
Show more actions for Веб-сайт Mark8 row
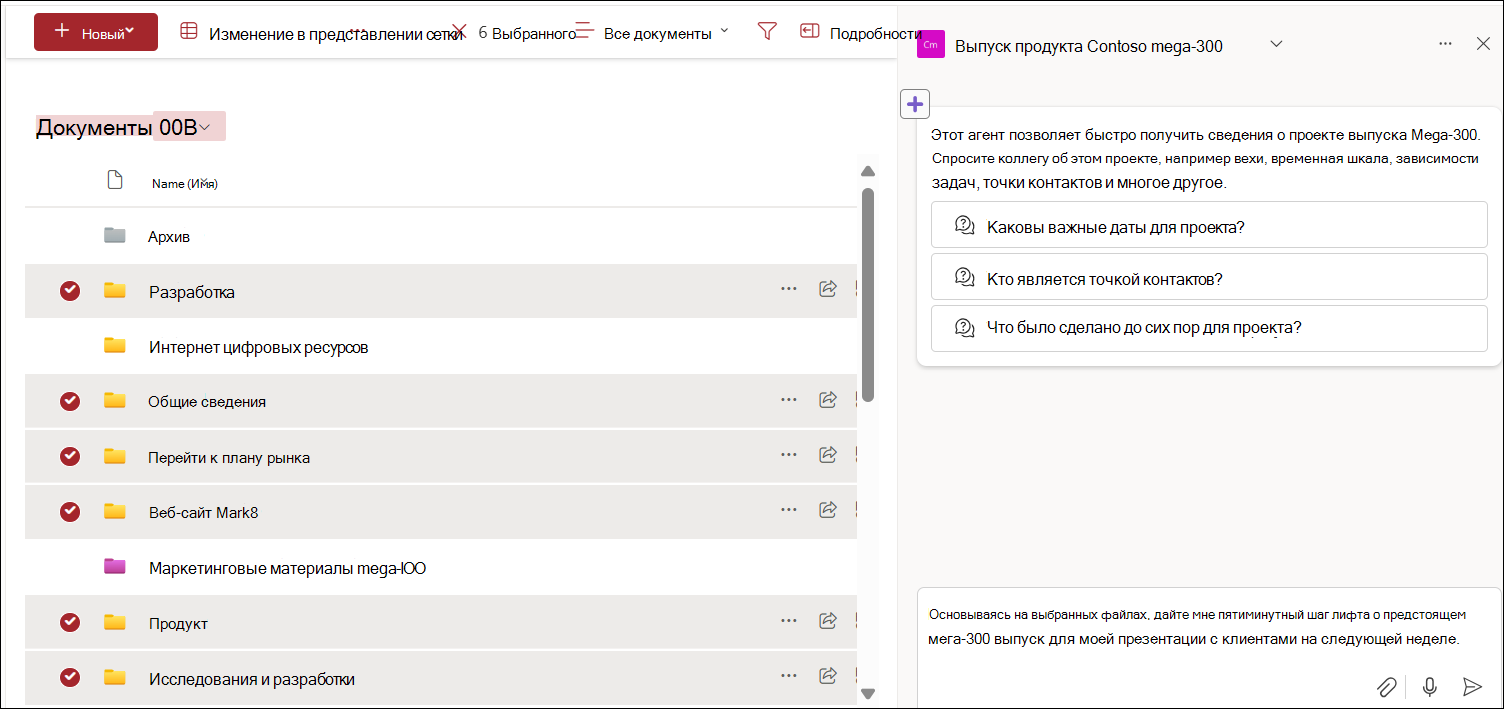(x=789, y=510)
